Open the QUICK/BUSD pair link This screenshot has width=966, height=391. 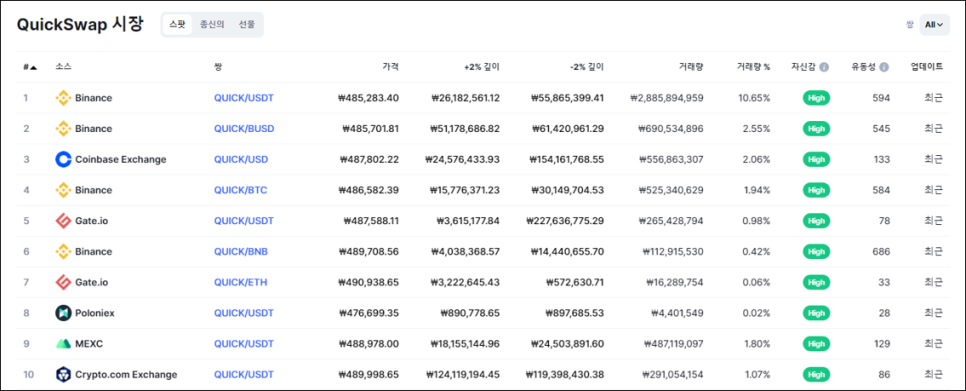point(244,129)
